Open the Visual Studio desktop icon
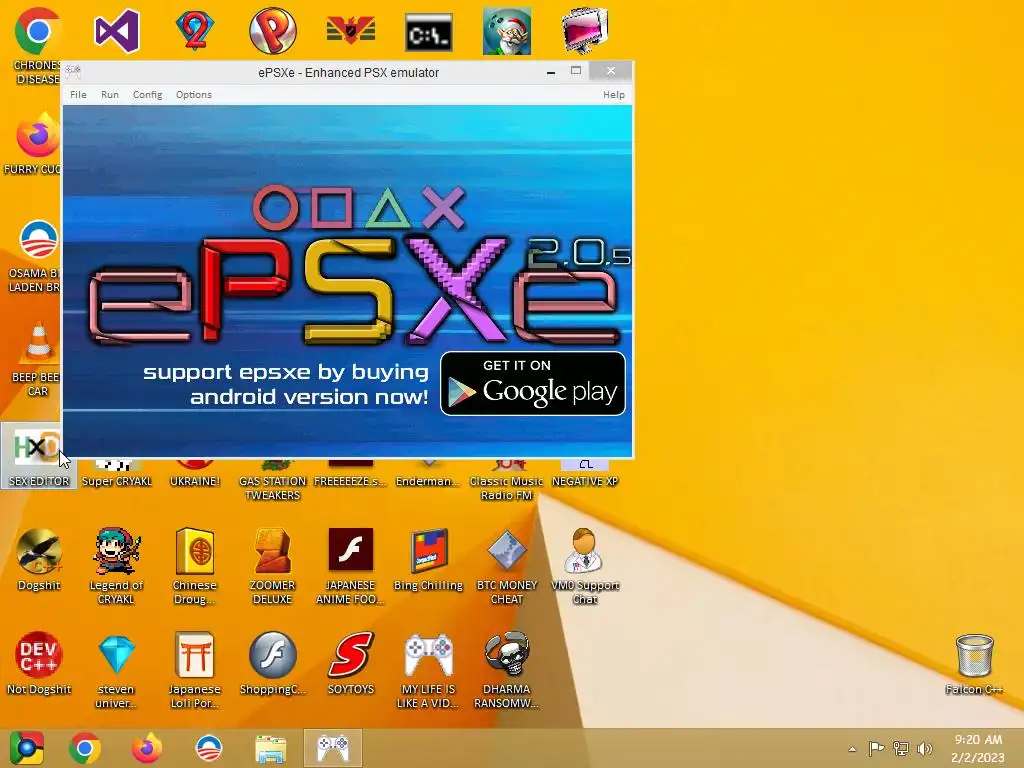This screenshot has height=768, width=1024. click(117, 31)
